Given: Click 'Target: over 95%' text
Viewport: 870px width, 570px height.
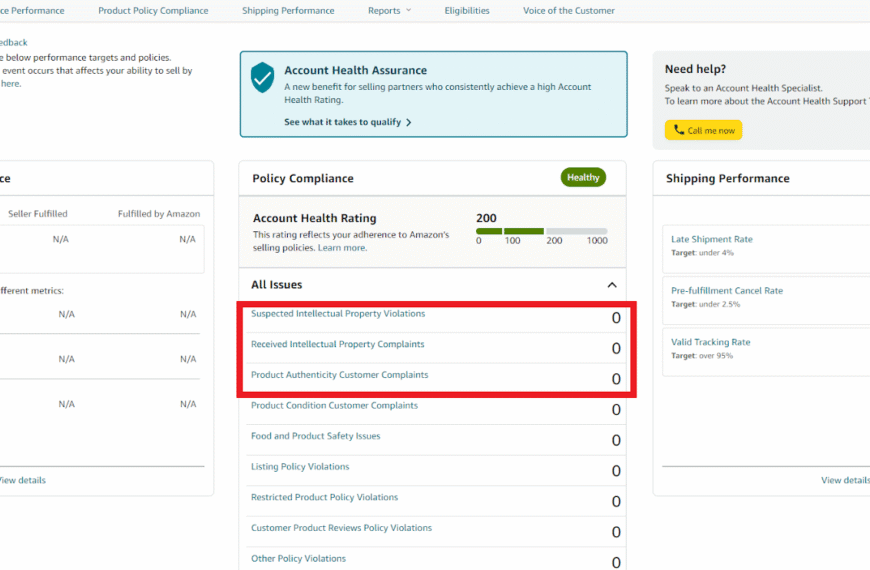Looking at the screenshot, I should (x=702, y=356).
